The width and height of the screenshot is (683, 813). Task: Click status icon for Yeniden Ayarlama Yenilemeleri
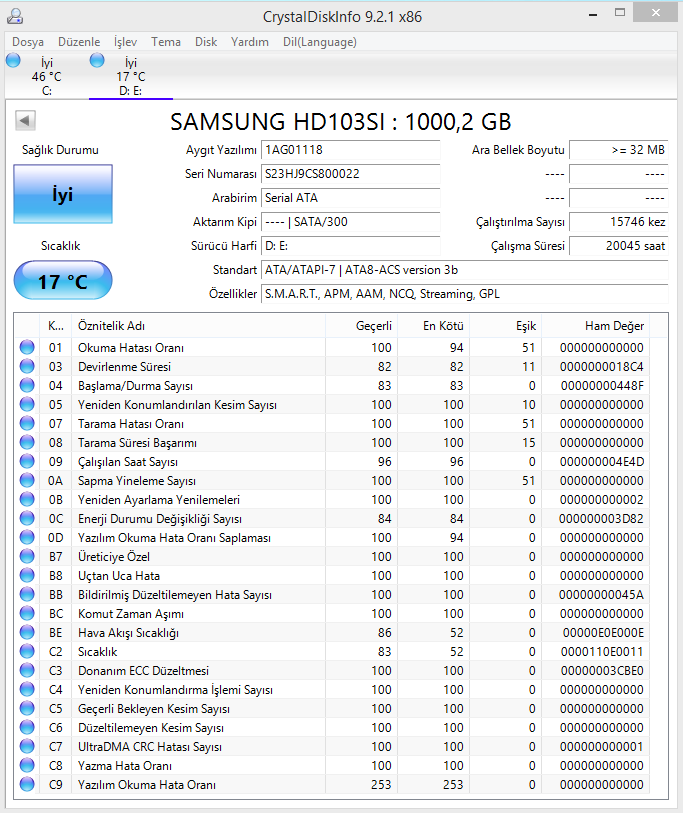[x=27, y=499]
